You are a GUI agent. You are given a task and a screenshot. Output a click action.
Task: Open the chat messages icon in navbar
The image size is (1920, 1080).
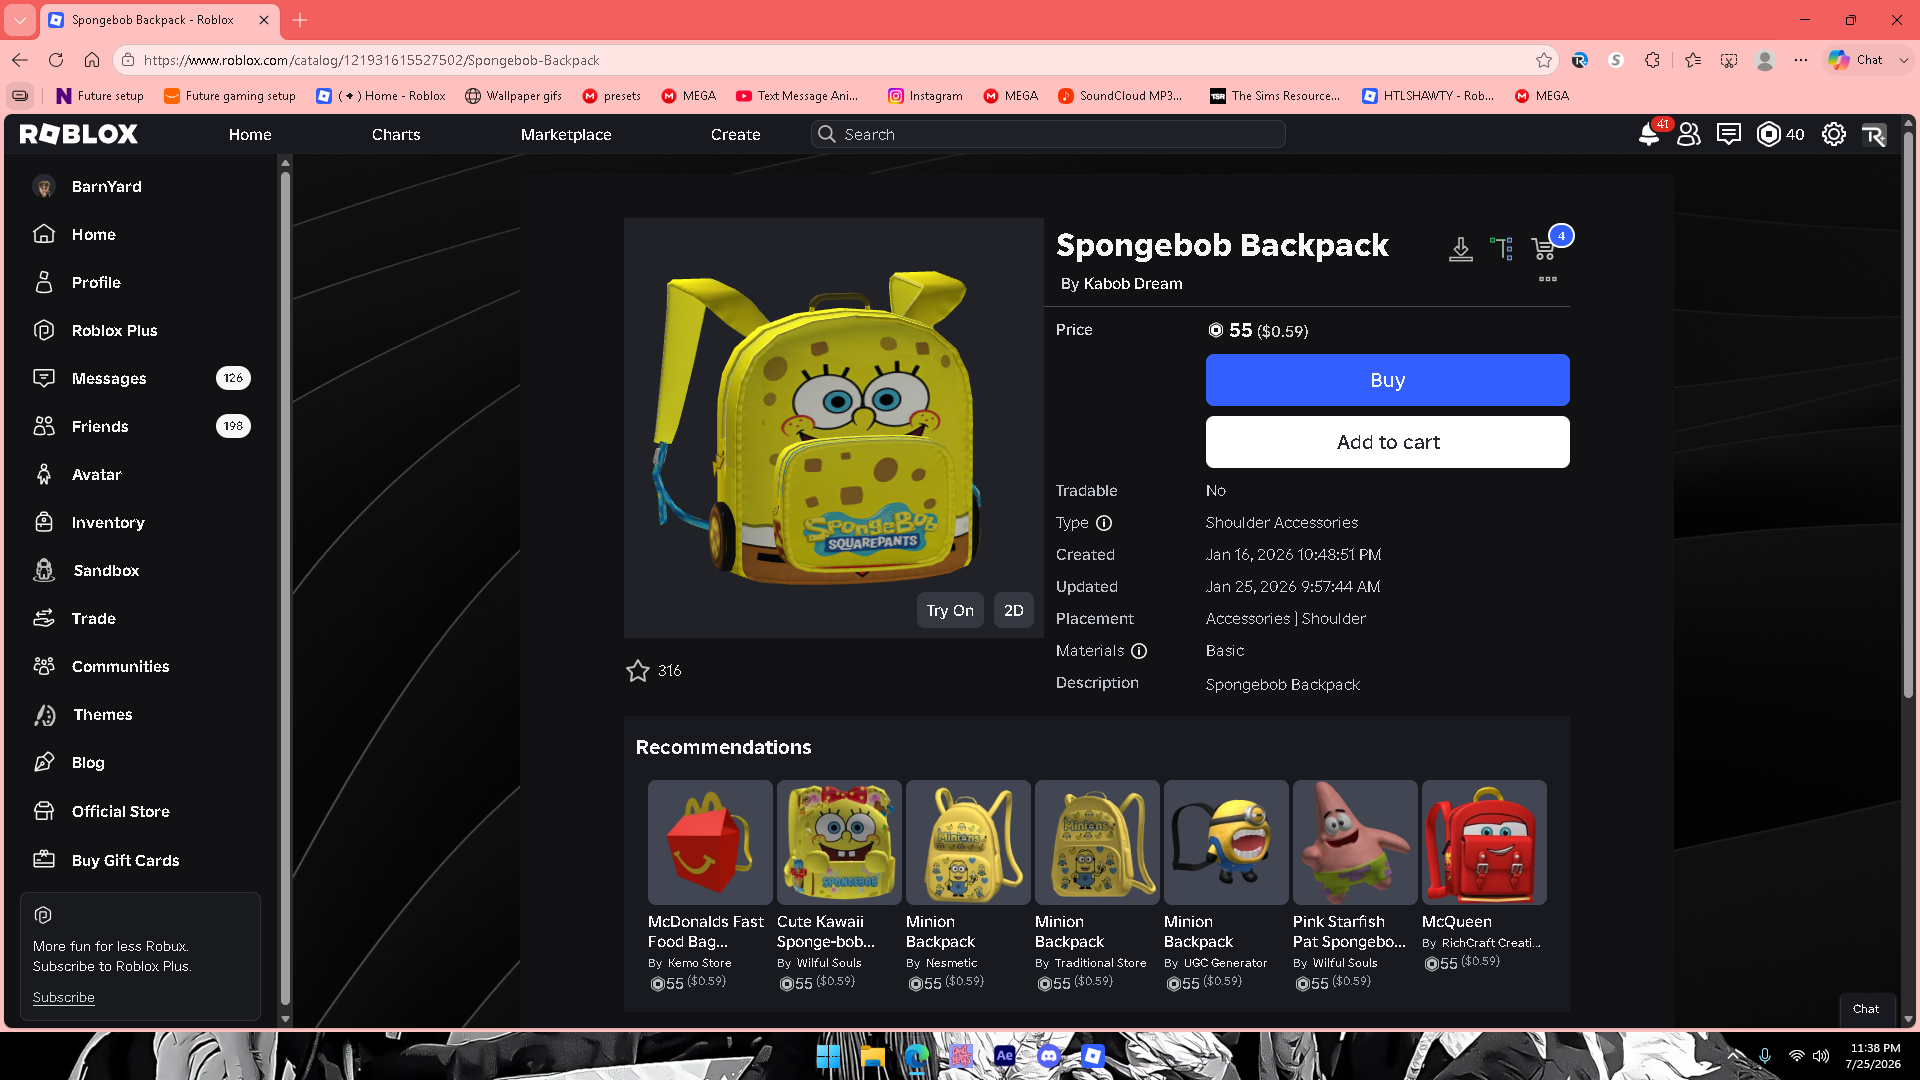1729,134
